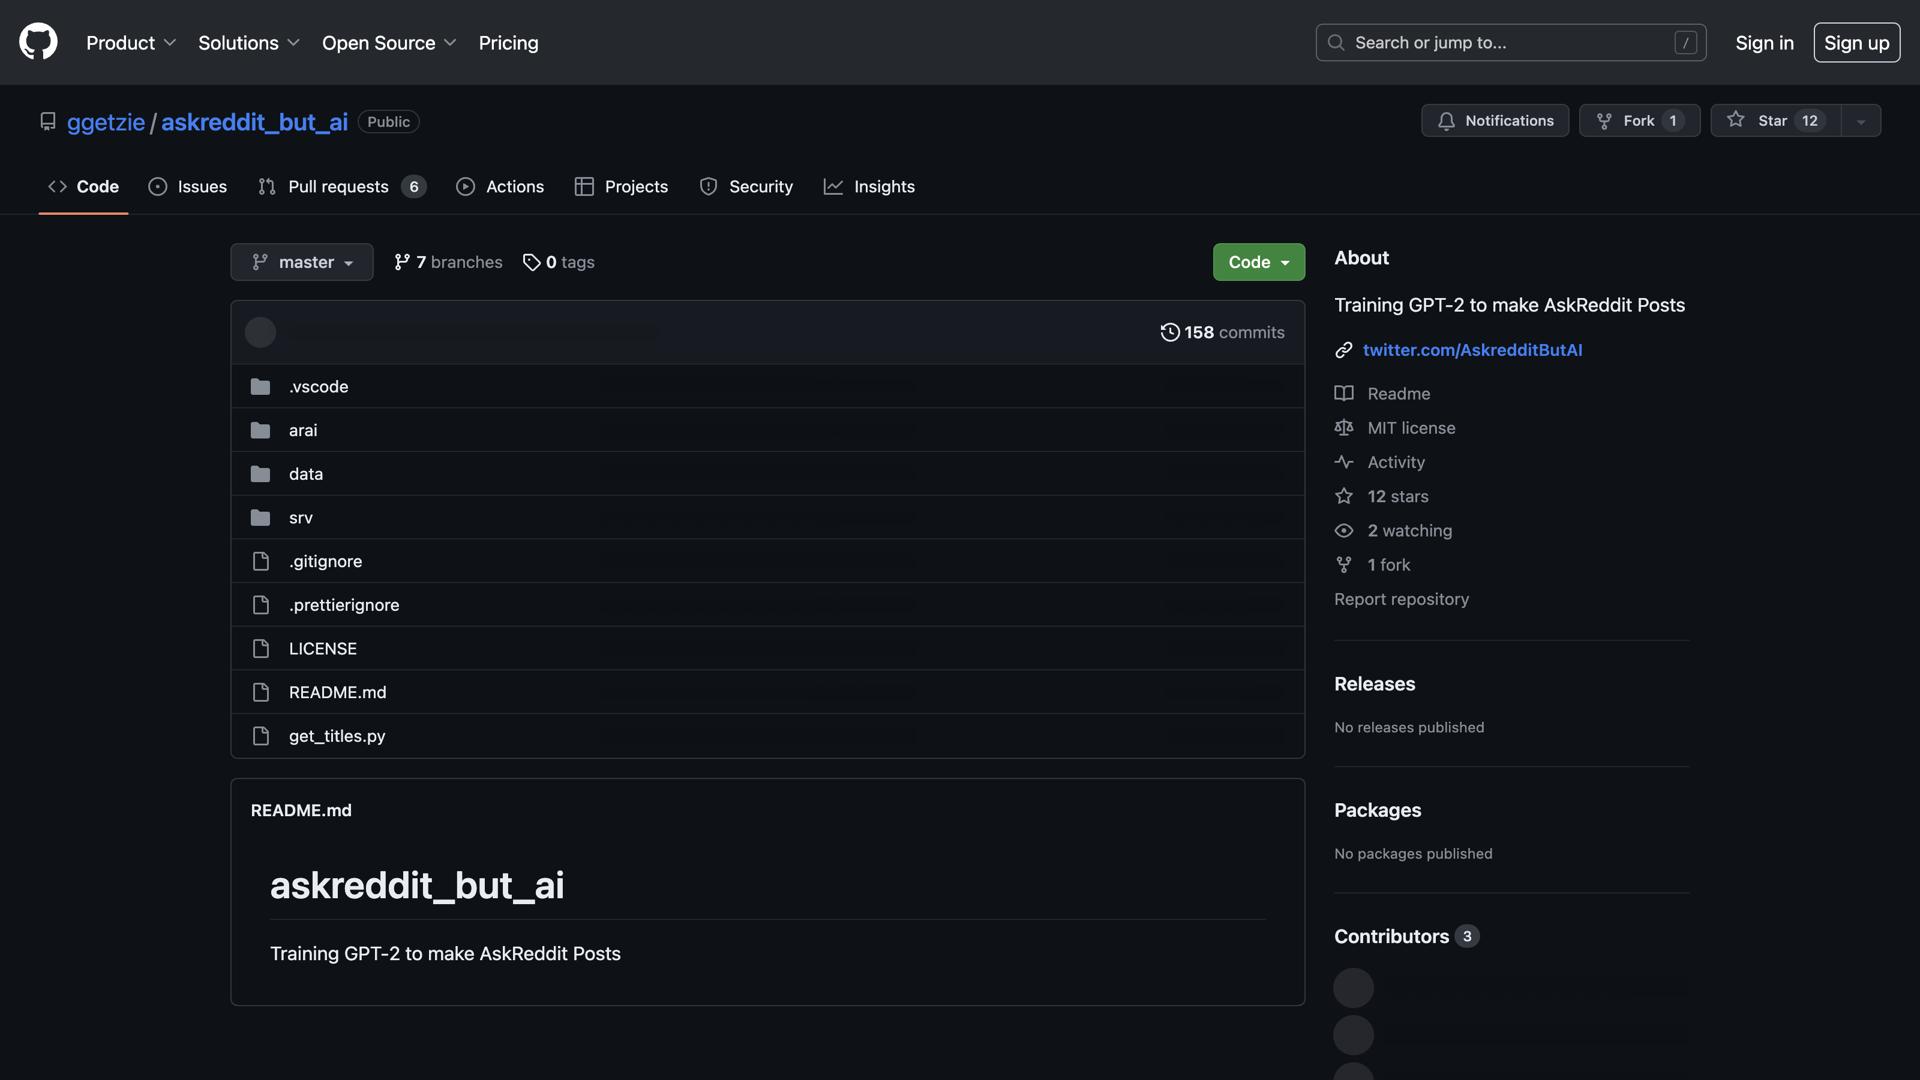
Task: Open the twitter.com/AskredditButAI link
Action: coord(1472,350)
